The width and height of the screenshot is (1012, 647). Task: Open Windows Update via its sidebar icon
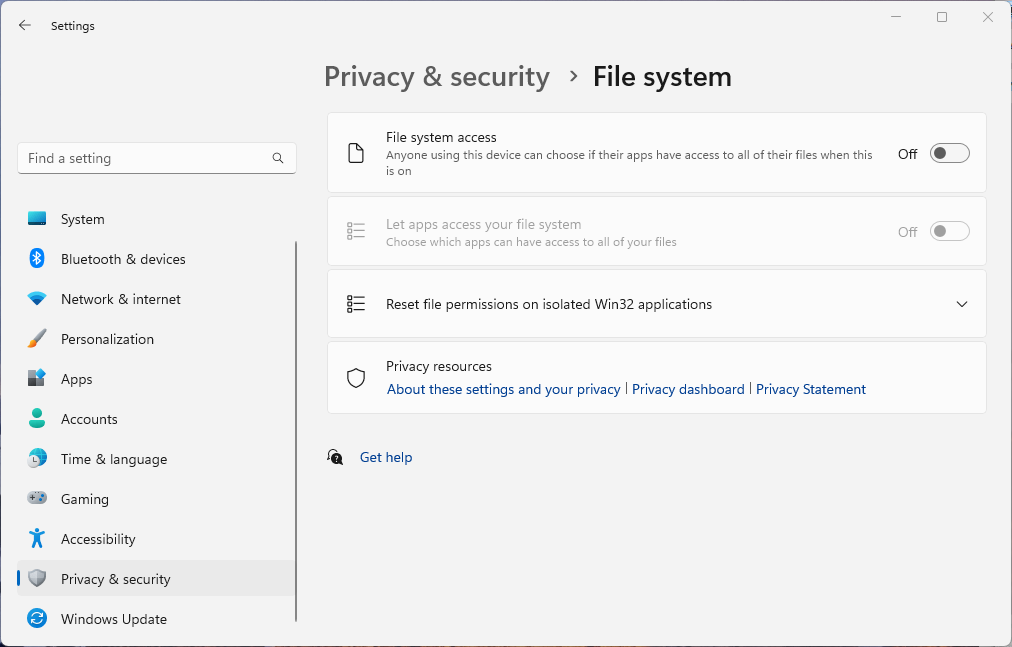[37, 619]
